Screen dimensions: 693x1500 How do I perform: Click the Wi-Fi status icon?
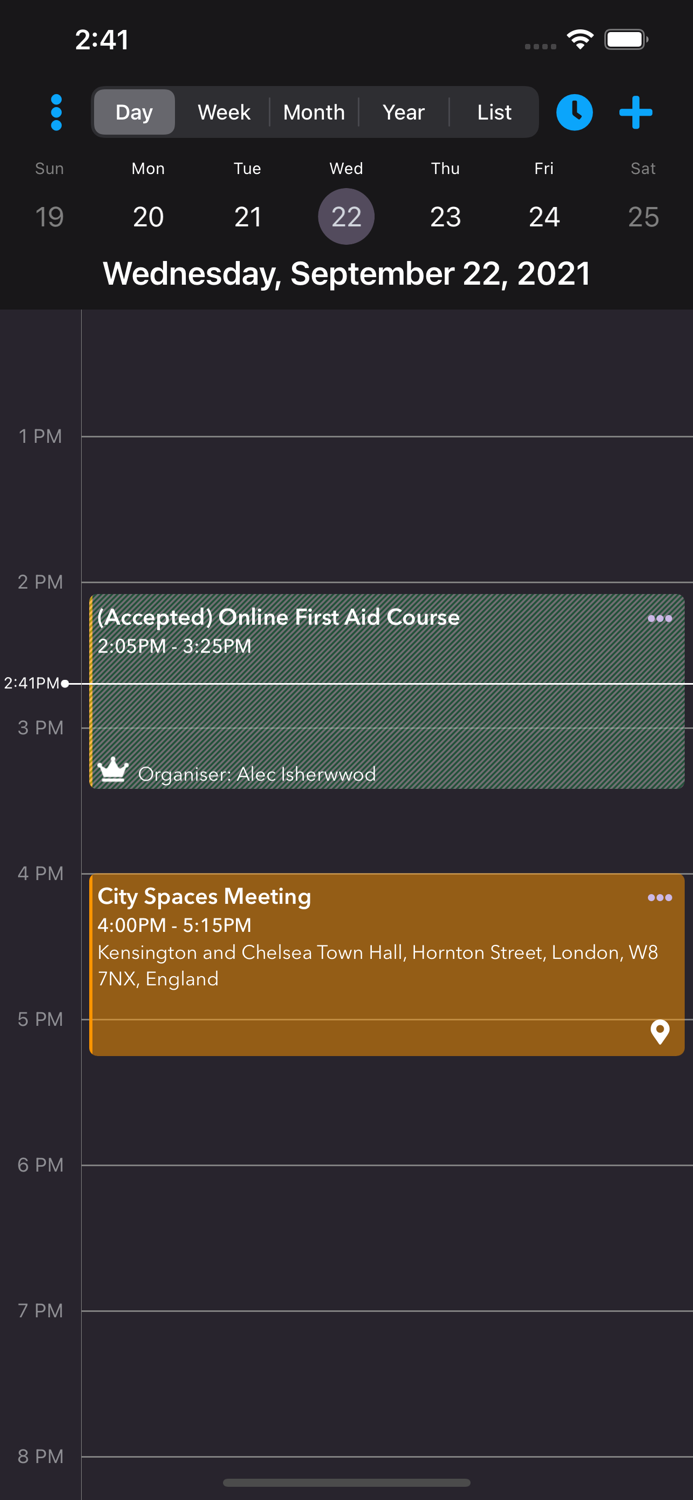[x=582, y=40]
